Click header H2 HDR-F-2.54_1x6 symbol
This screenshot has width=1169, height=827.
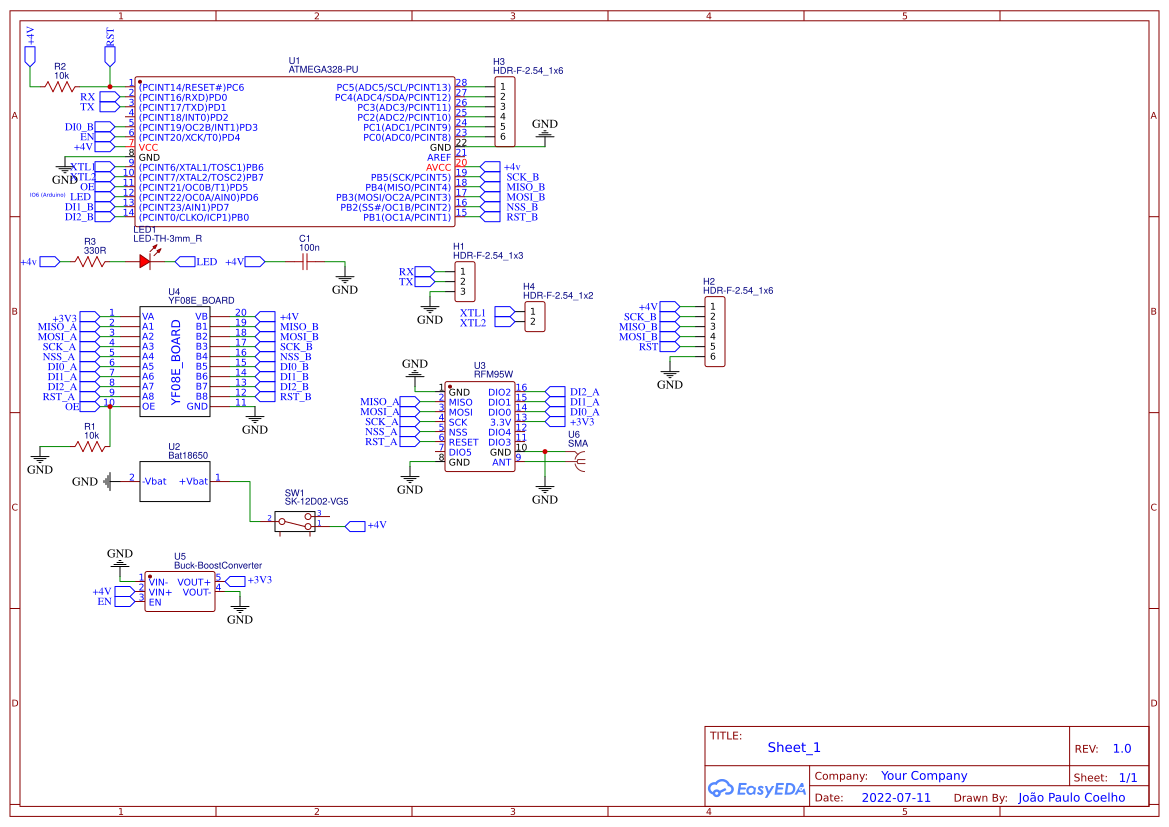(714, 330)
